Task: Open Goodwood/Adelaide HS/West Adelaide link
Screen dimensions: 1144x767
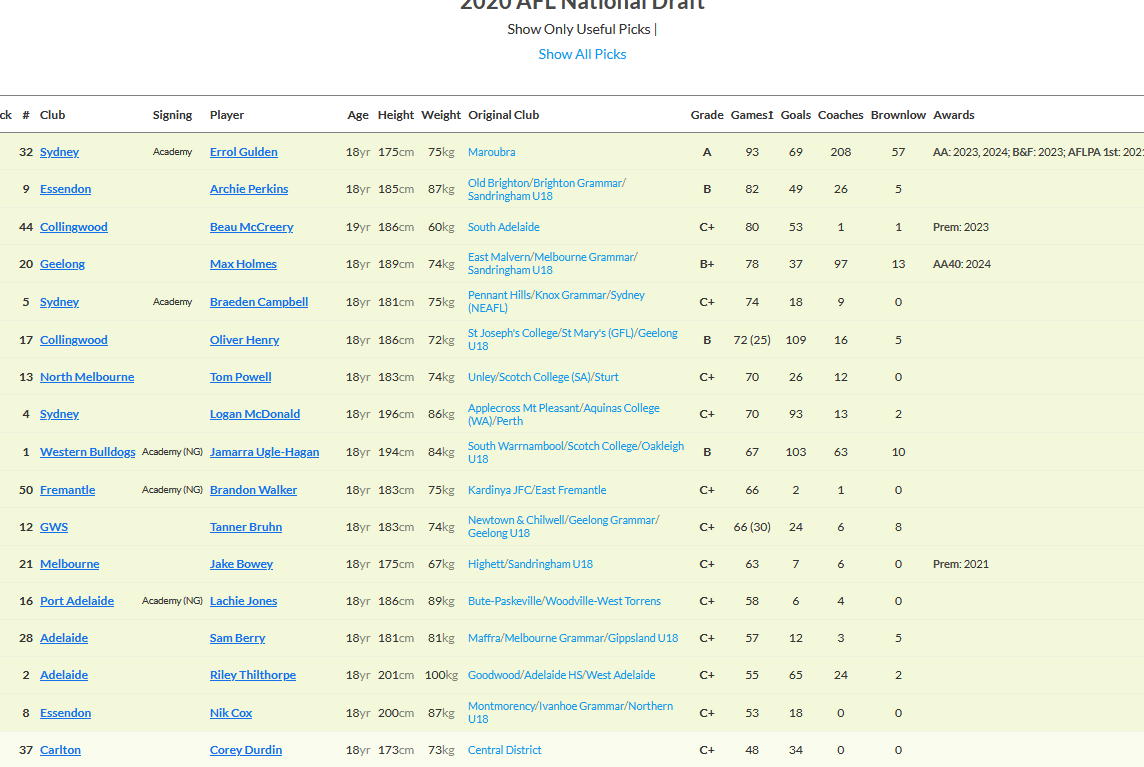Action: (x=561, y=675)
